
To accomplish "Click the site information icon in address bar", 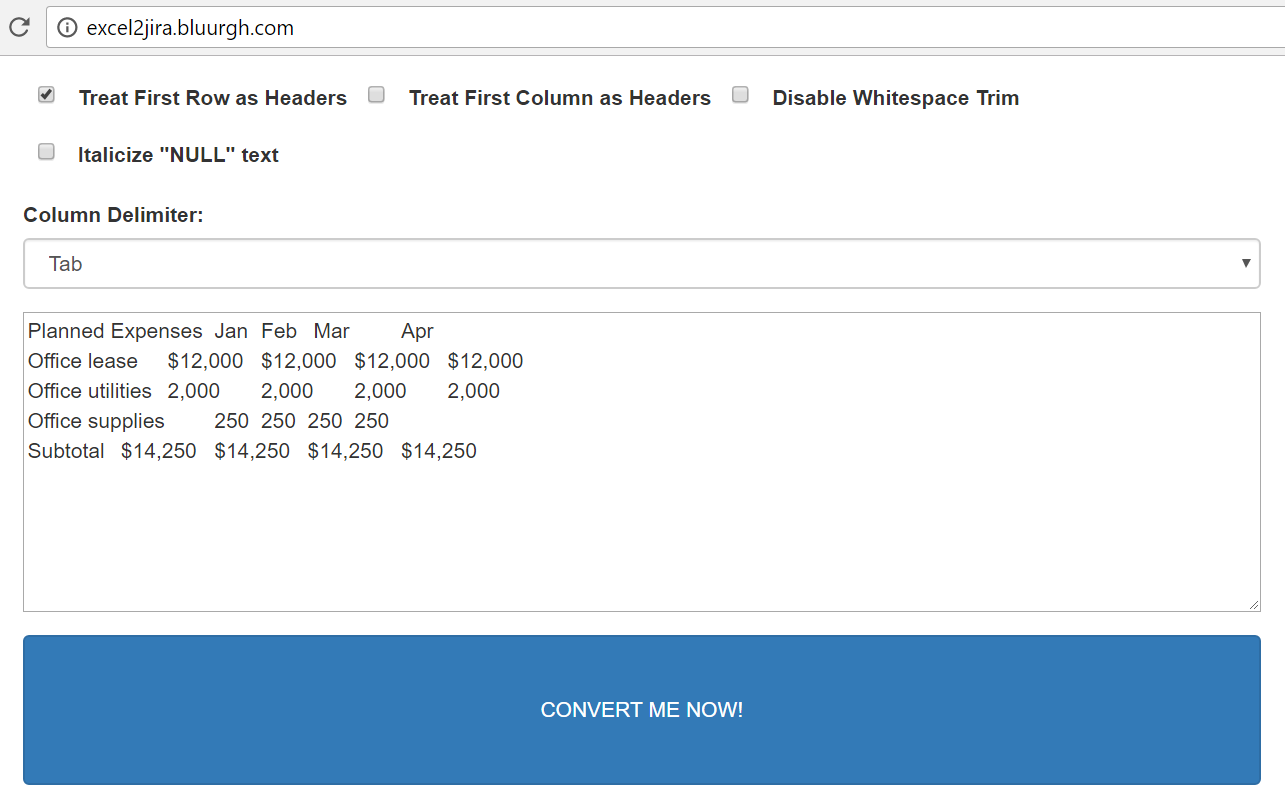I will pos(67,28).
